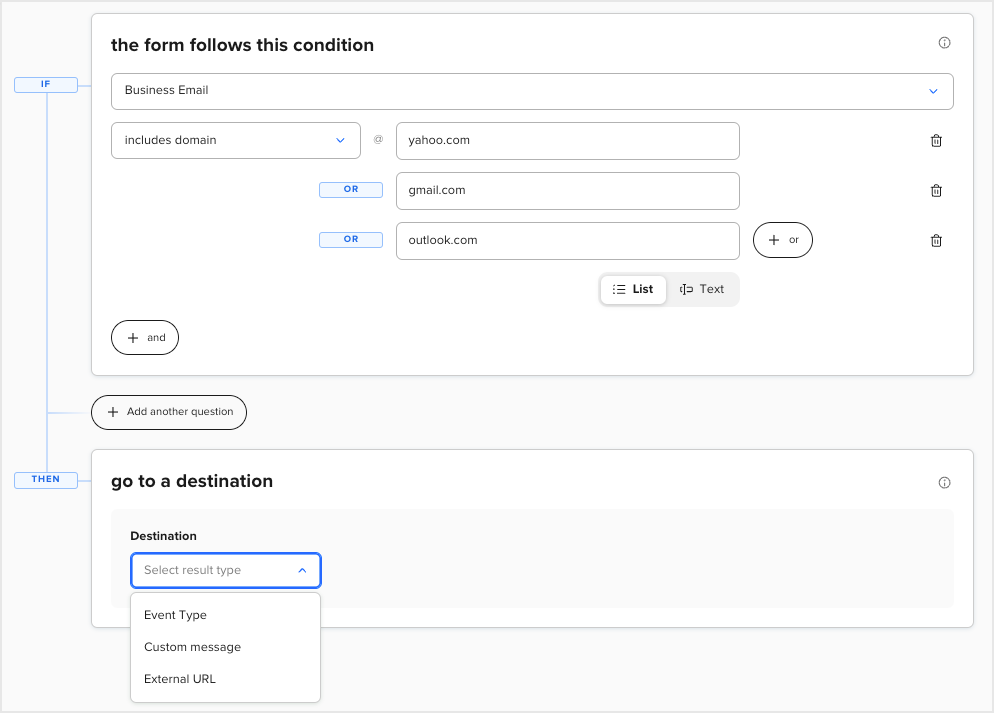Open the condition card info tooltip
The height and width of the screenshot is (713, 994).
point(944,42)
